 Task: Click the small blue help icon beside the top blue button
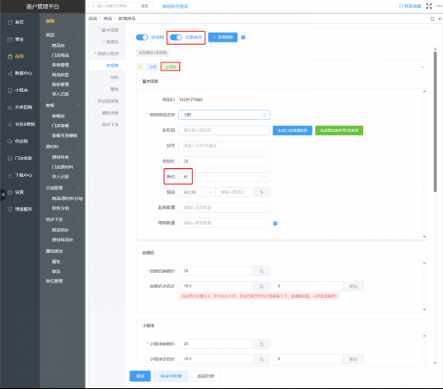point(243,37)
